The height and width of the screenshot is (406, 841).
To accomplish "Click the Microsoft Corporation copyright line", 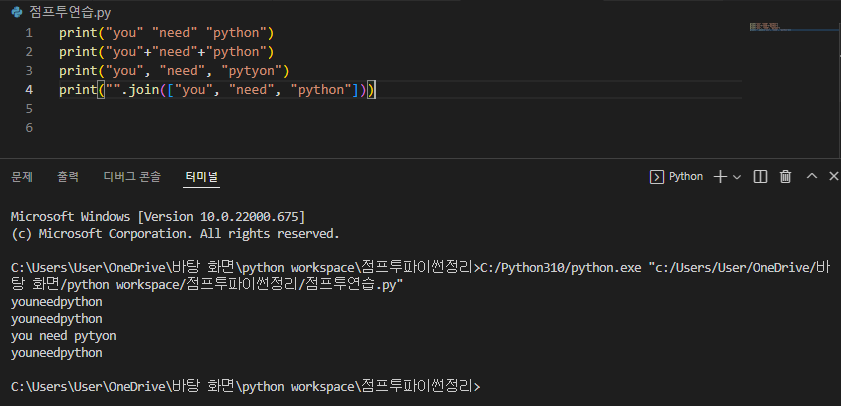I will [175, 234].
